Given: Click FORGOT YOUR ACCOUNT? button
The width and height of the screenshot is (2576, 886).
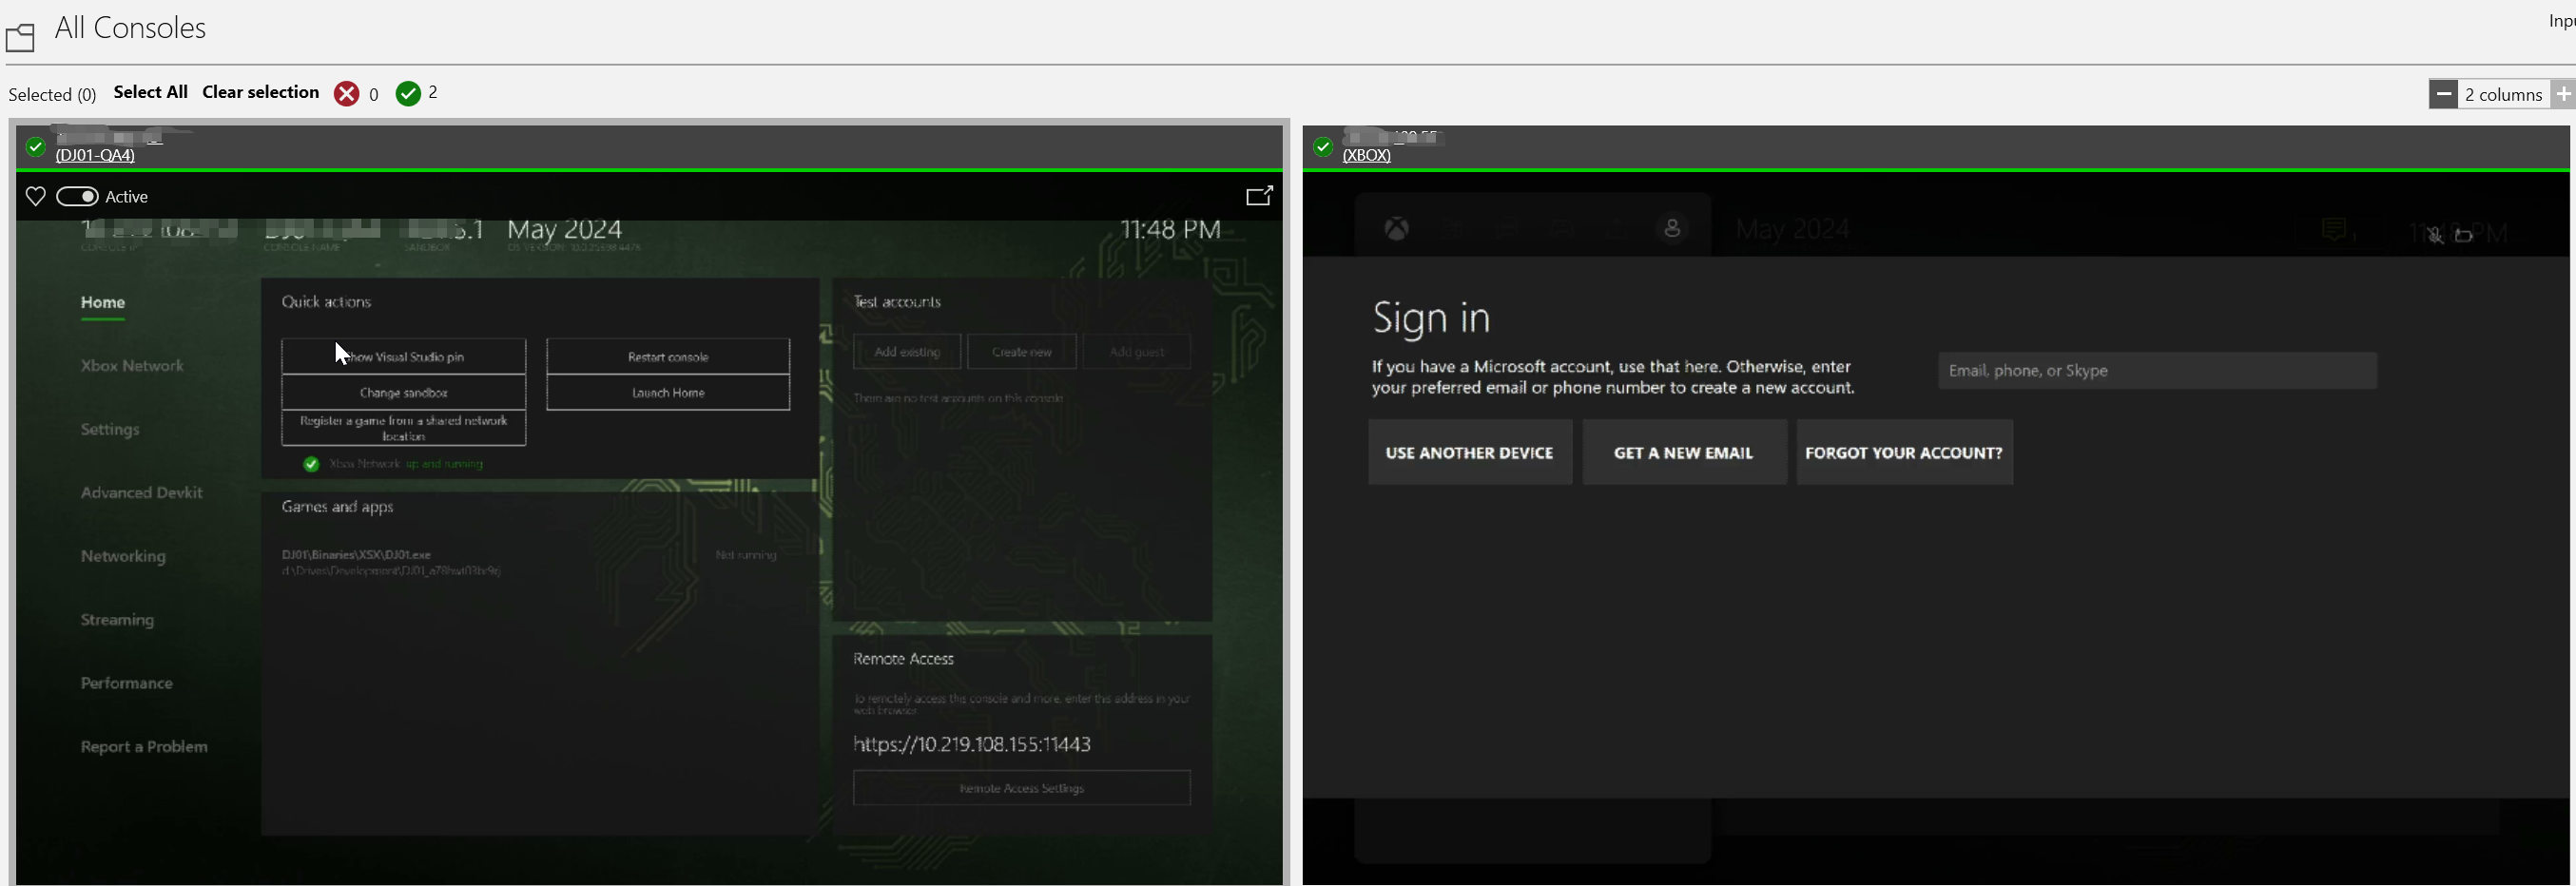Looking at the screenshot, I should pyautogui.click(x=1904, y=453).
